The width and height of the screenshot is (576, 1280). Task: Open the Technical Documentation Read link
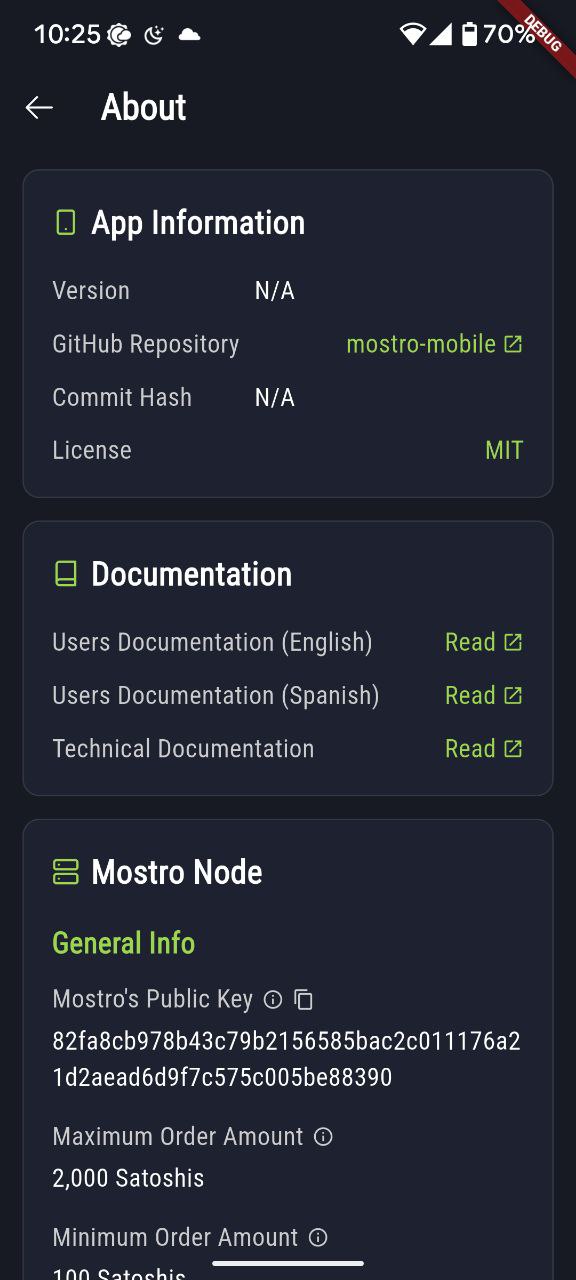point(470,748)
